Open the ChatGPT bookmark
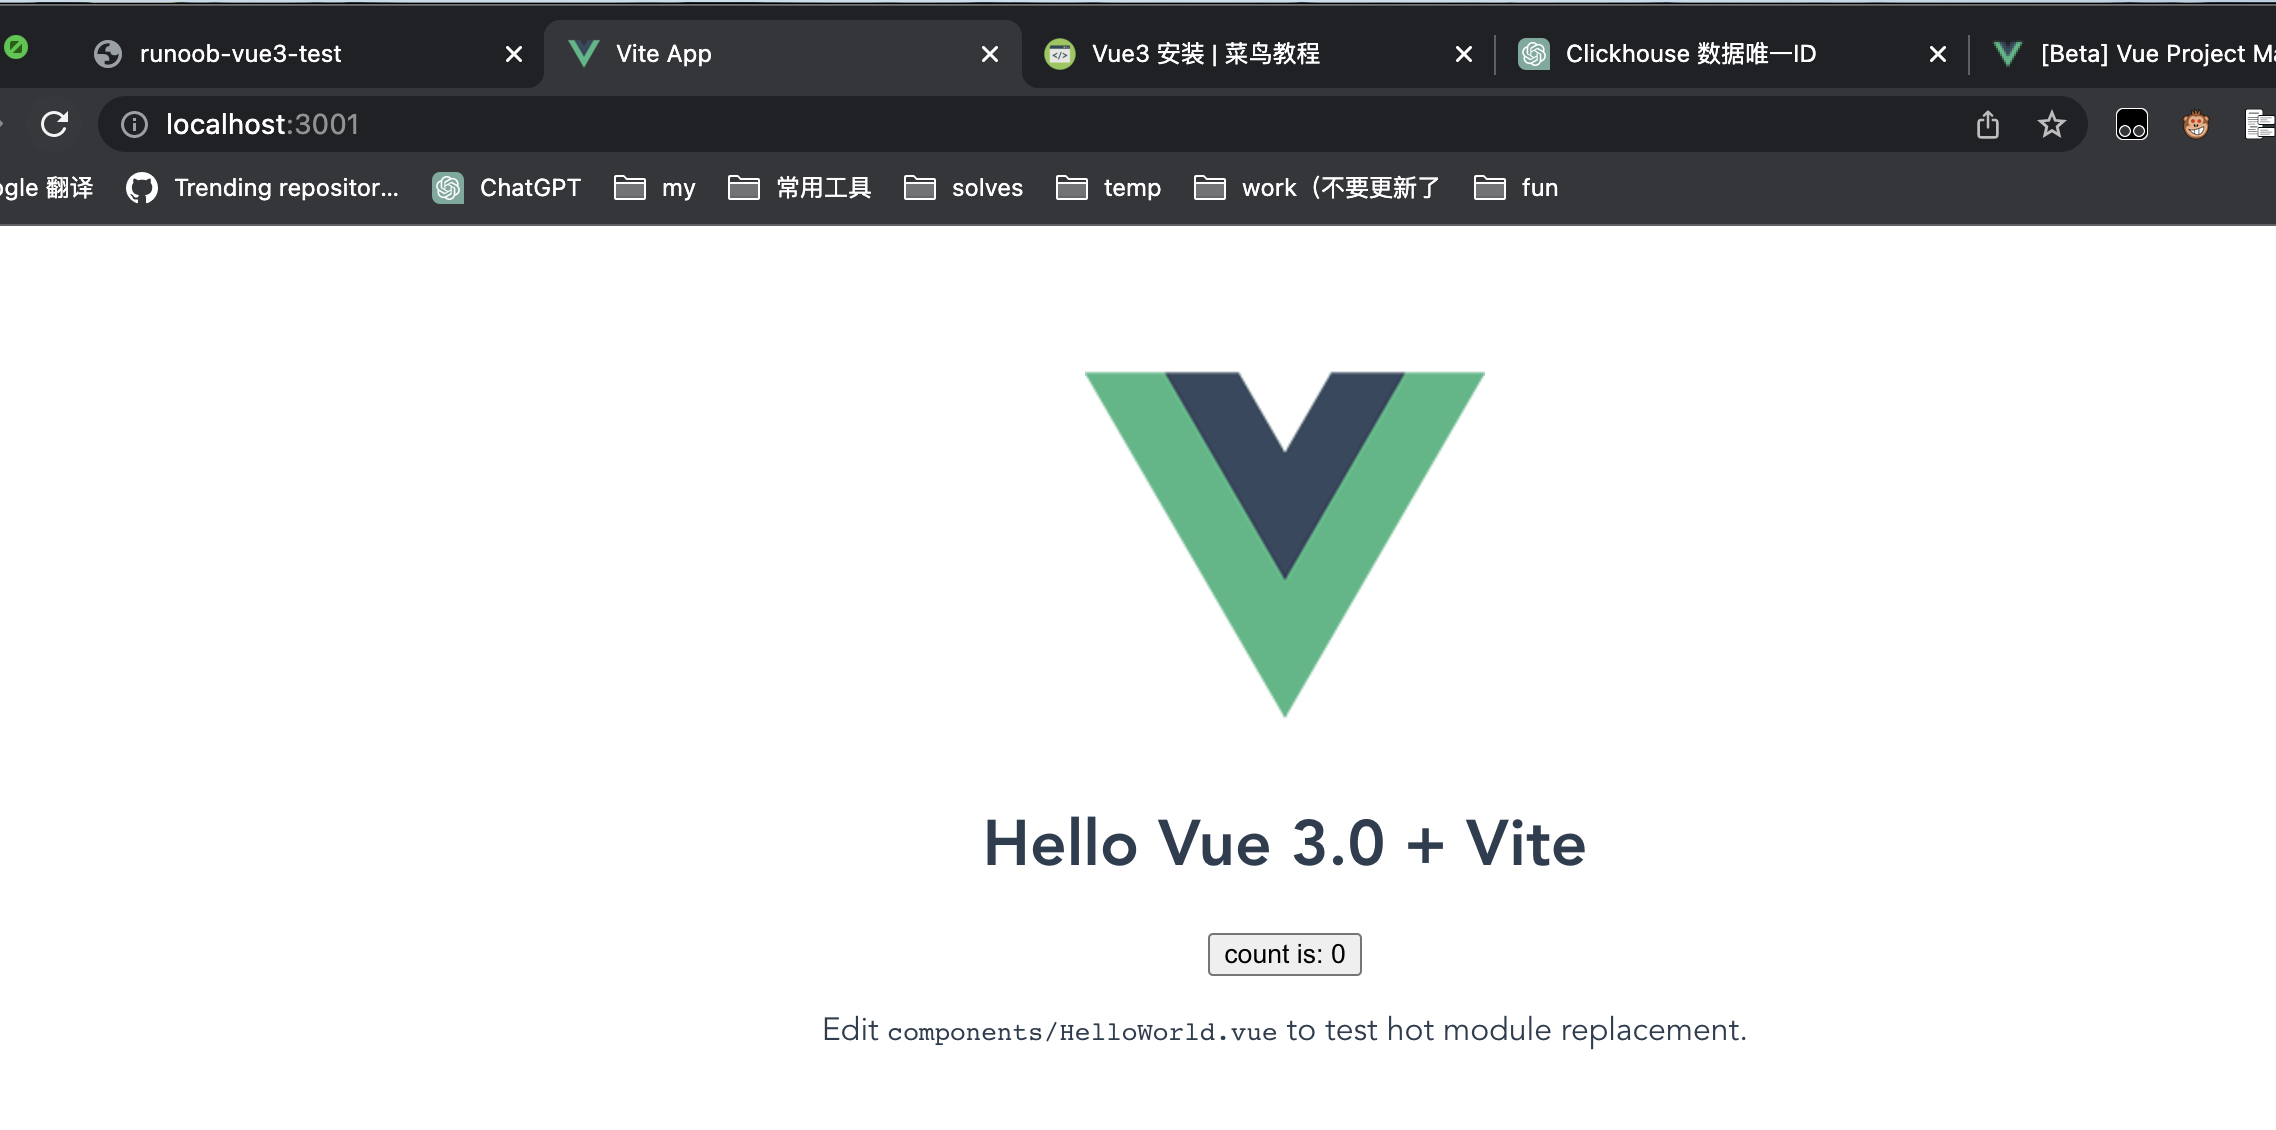The height and width of the screenshot is (1130, 2276). [507, 188]
